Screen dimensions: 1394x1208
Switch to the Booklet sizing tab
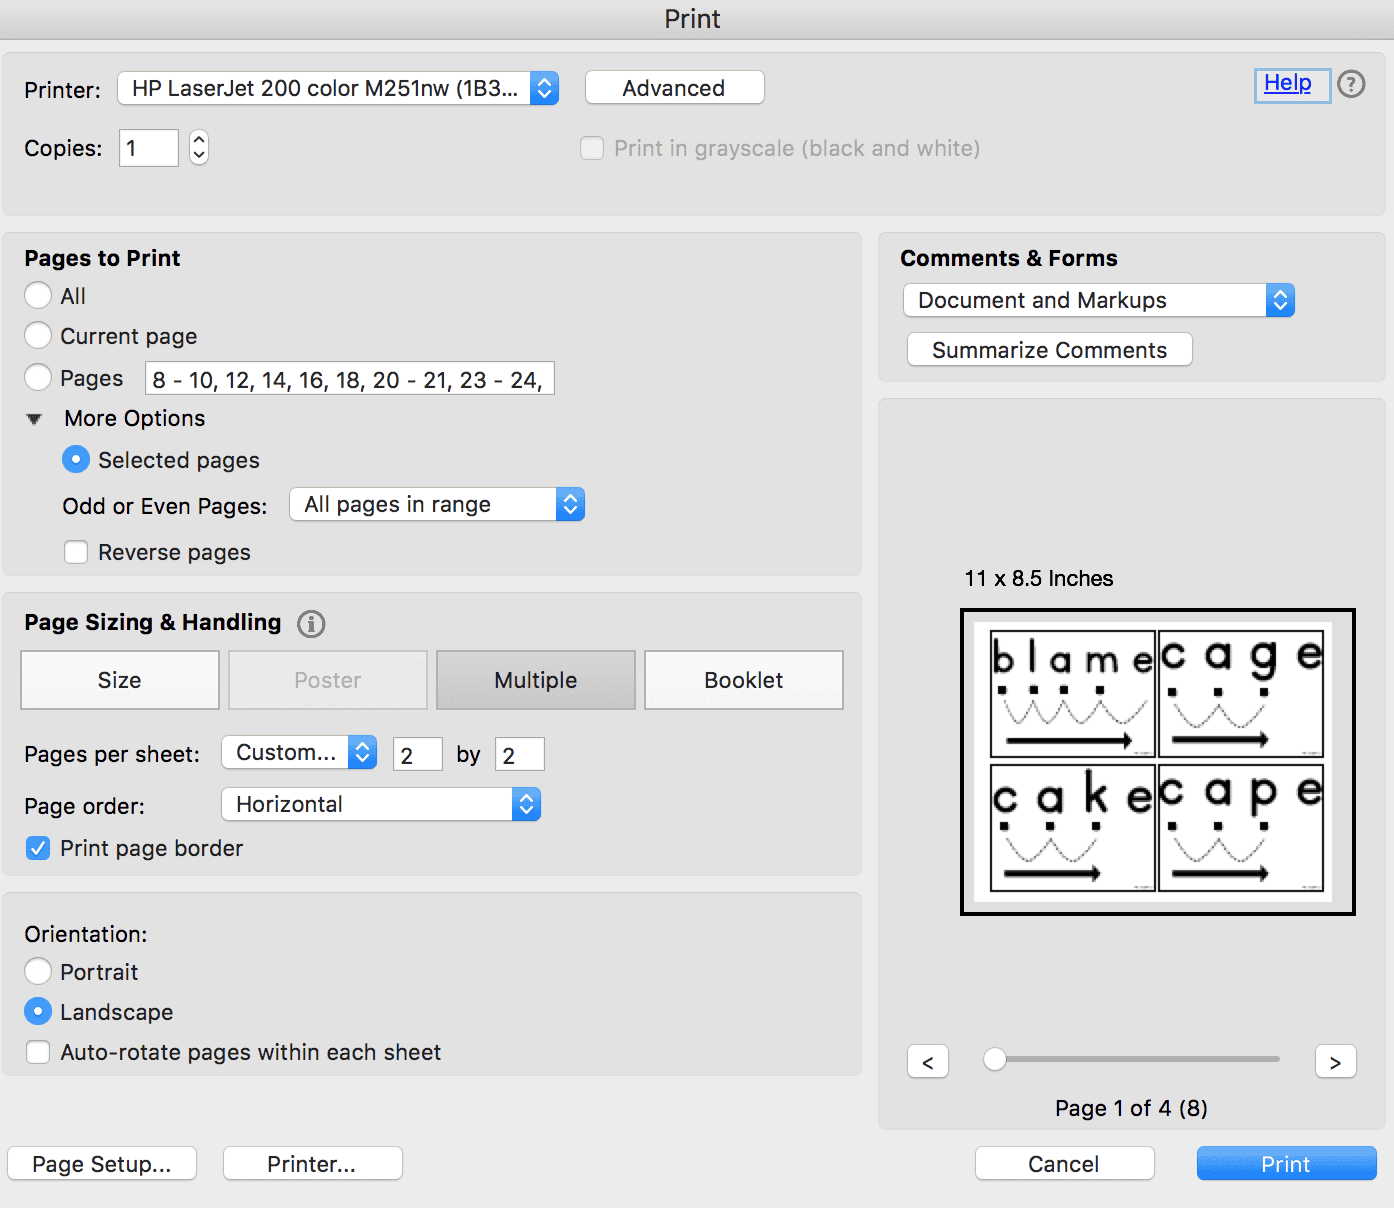[x=743, y=680]
